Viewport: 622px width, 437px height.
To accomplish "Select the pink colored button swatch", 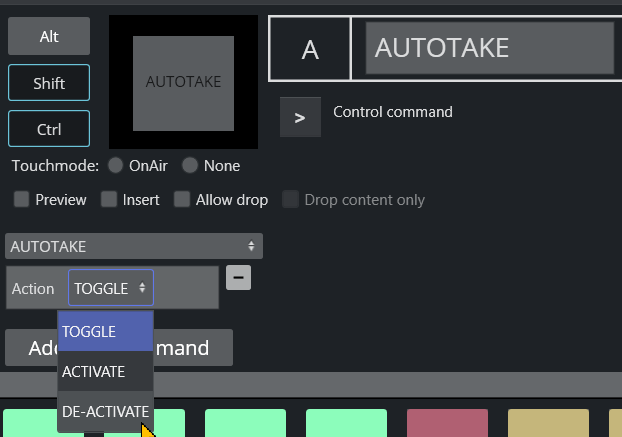I will click(447, 423).
